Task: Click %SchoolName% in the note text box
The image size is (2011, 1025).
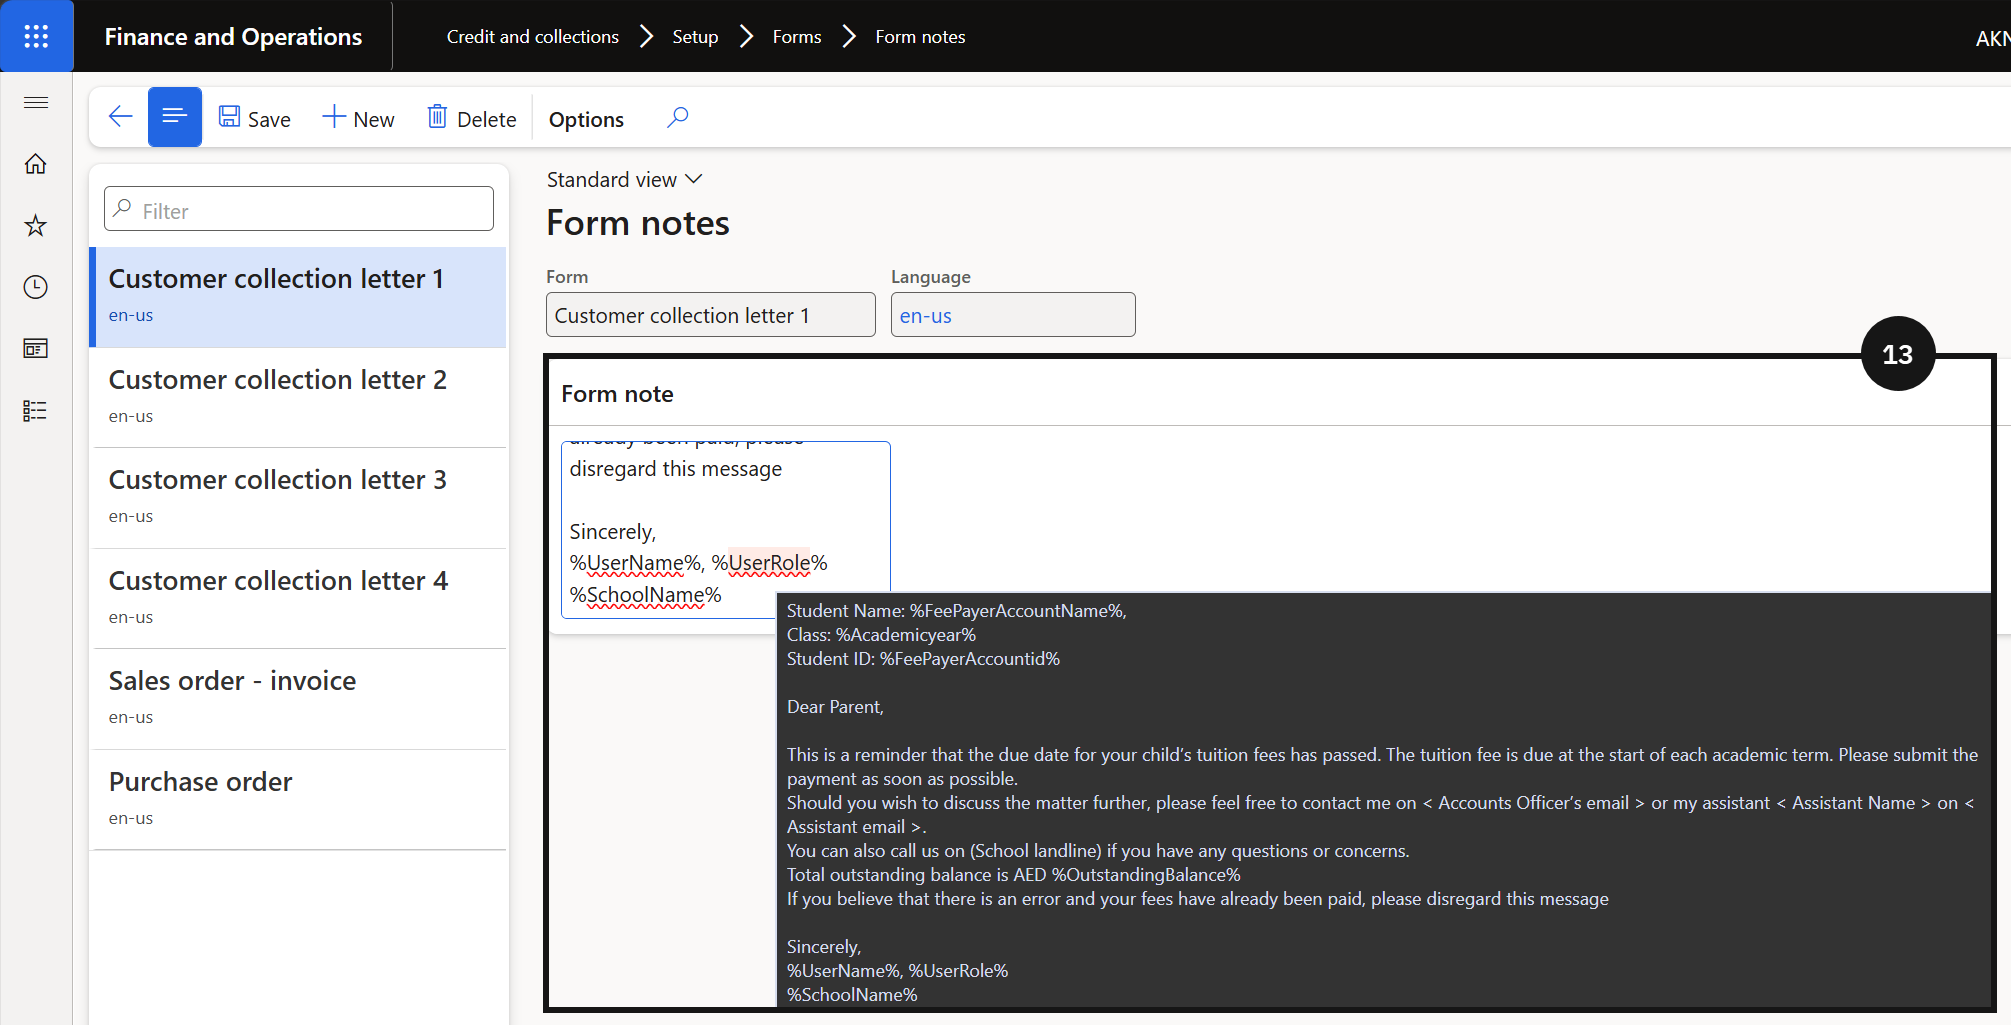Action: tap(645, 595)
